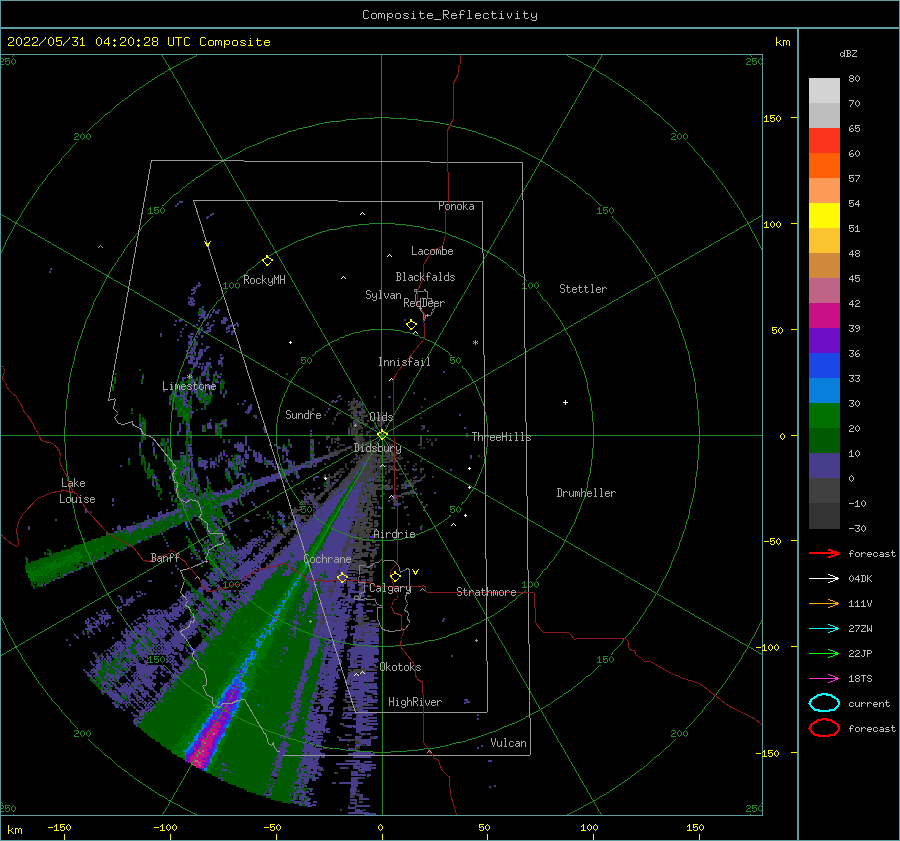The image size is (900, 841).
Task: Click the Airdrie city label
Action: coord(394,534)
